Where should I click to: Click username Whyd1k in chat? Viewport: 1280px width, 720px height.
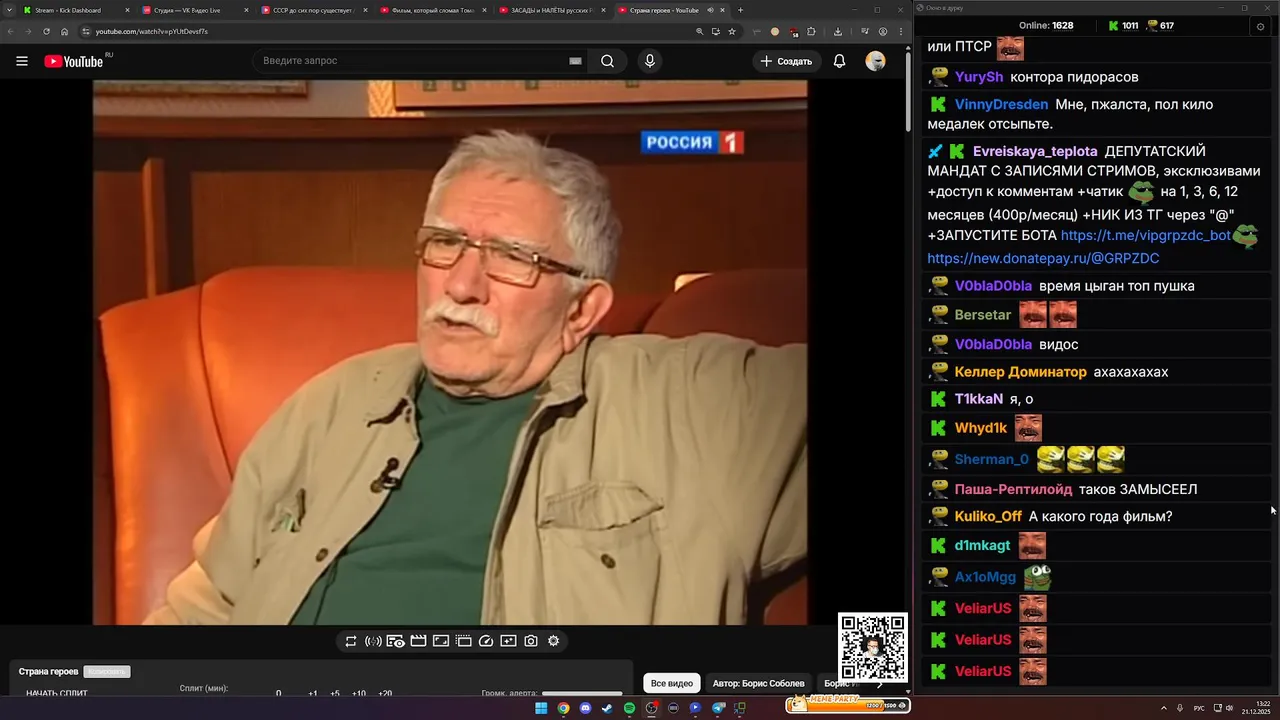pyautogui.click(x=981, y=428)
